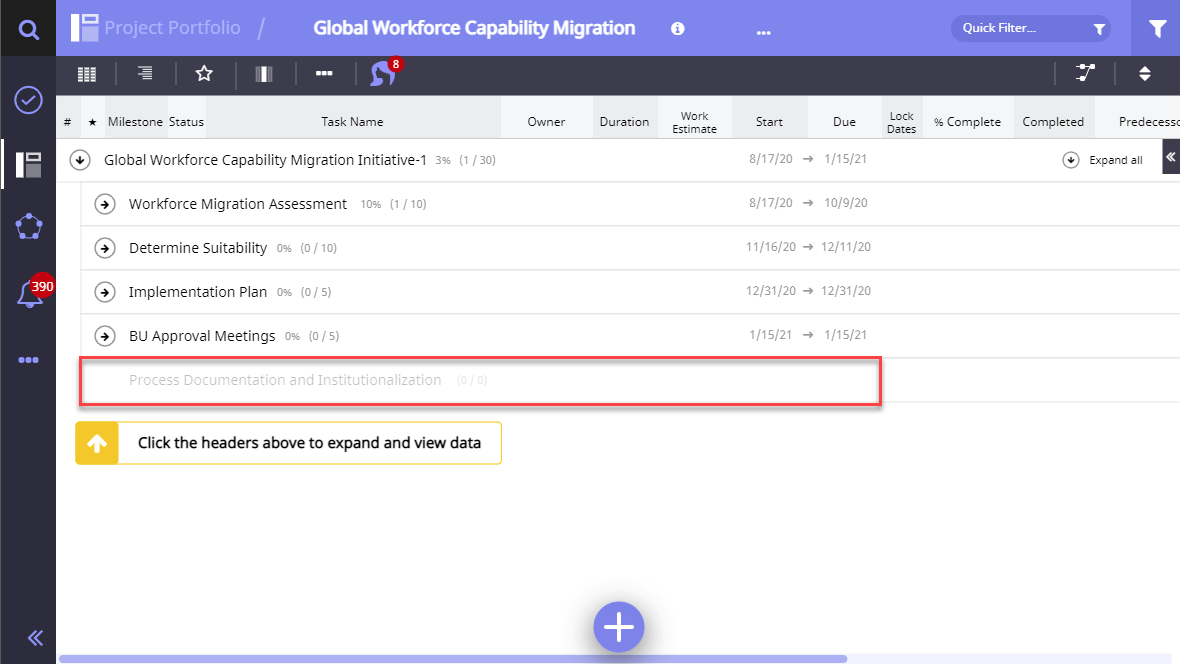The image size is (1180, 664).
Task: Open search from the left sidebar
Action: (x=29, y=29)
